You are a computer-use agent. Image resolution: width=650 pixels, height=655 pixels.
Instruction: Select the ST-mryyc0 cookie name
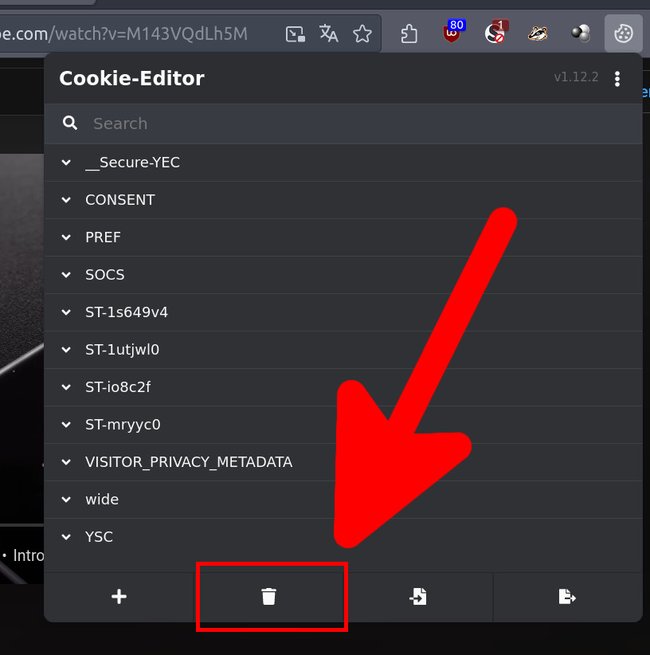click(x=123, y=424)
